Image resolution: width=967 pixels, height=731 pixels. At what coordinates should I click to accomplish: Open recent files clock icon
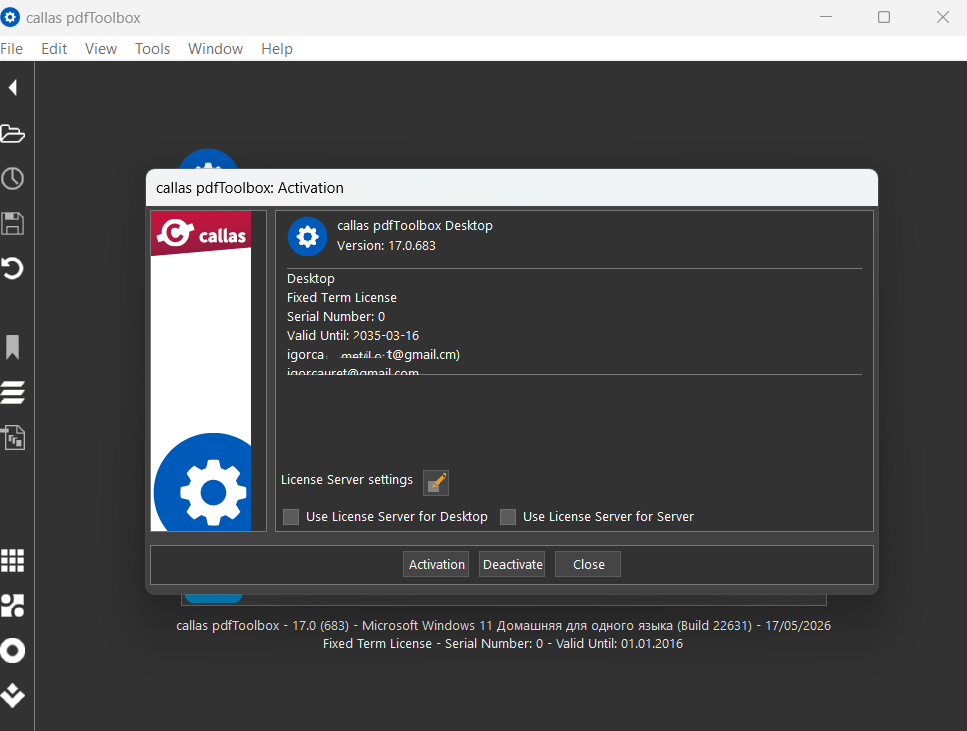click(x=12, y=178)
